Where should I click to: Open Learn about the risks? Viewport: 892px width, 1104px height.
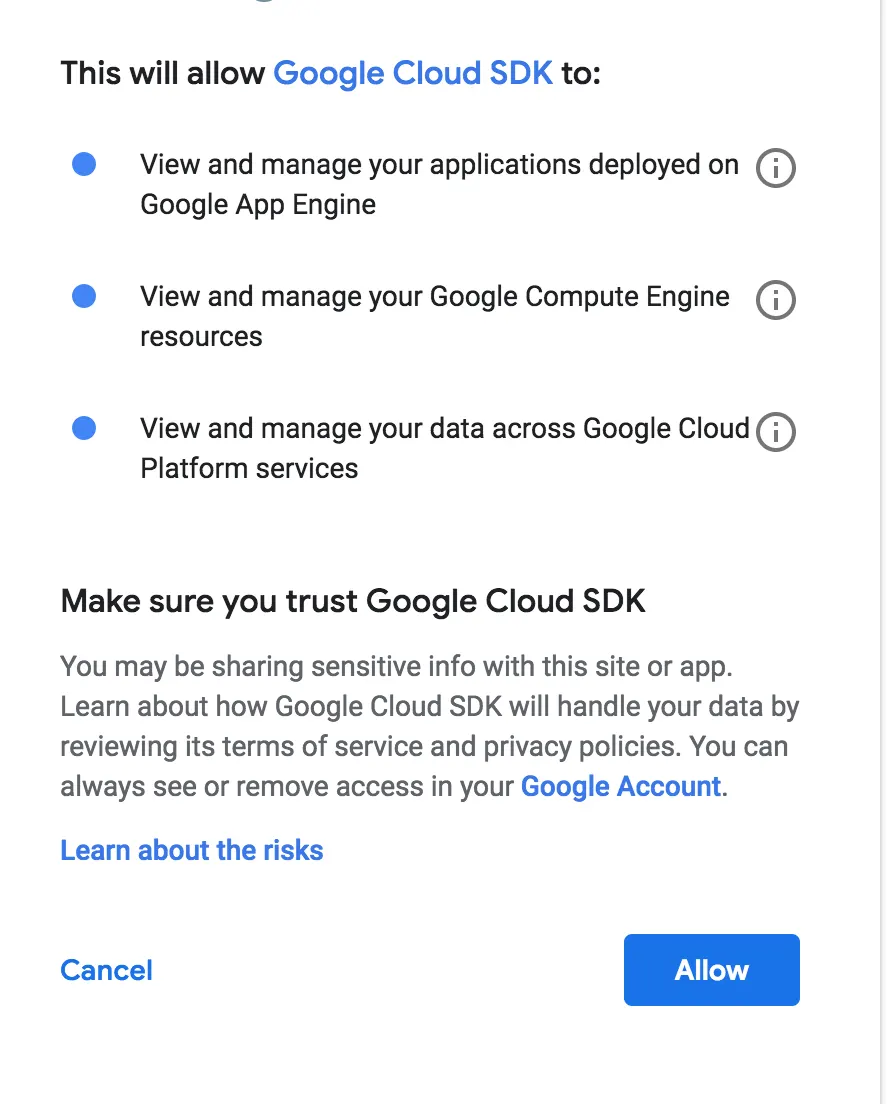pyautogui.click(x=191, y=849)
